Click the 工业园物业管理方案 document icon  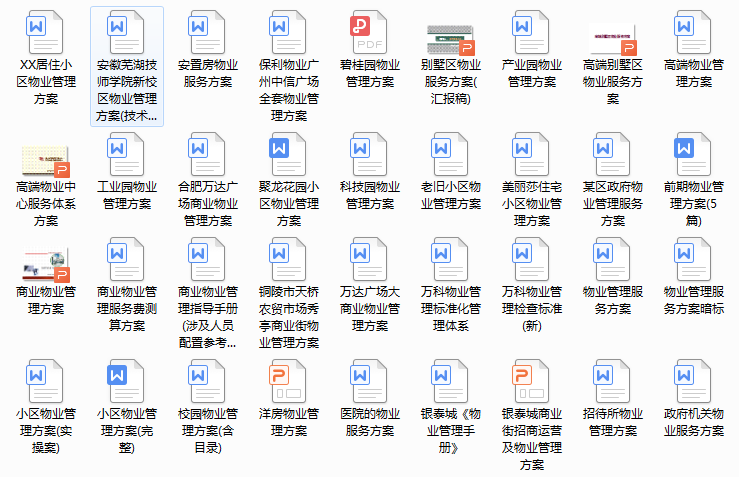[x=126, y=154]
